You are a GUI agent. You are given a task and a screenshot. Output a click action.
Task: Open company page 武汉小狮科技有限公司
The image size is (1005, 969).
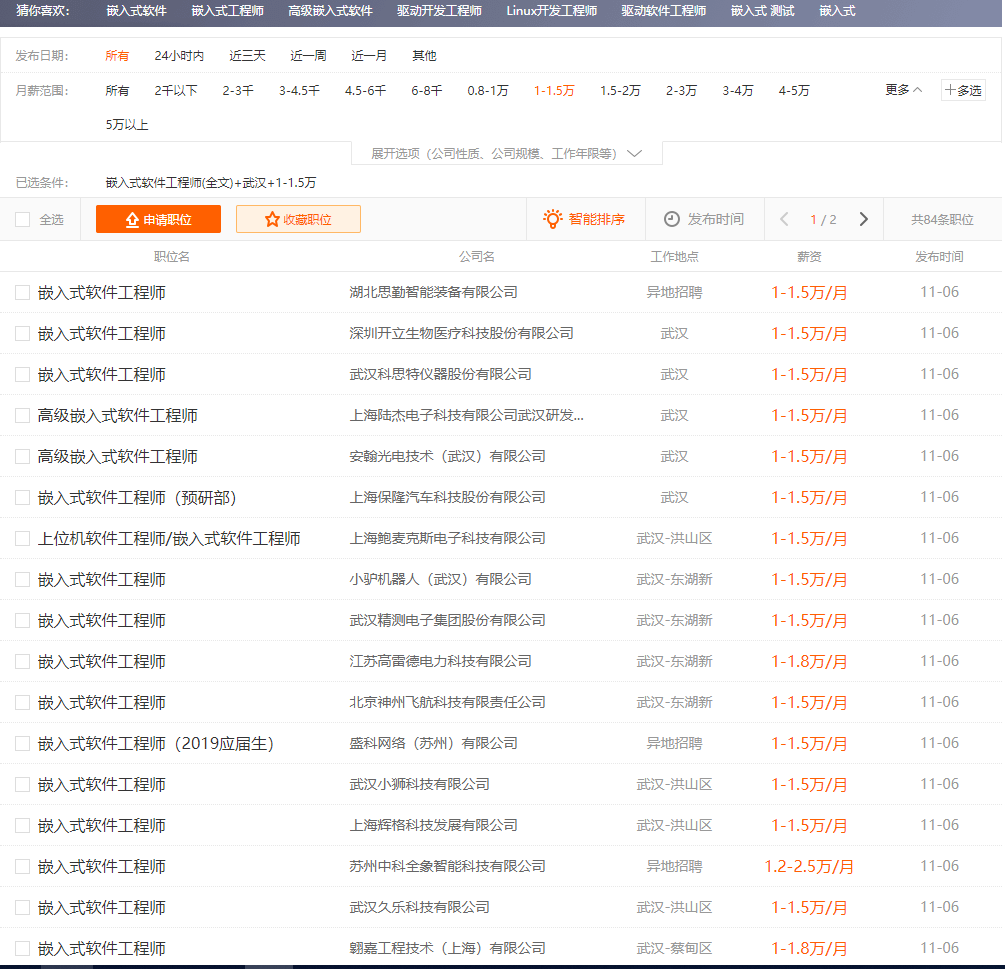pyautogui.click(x=419, y=784)
